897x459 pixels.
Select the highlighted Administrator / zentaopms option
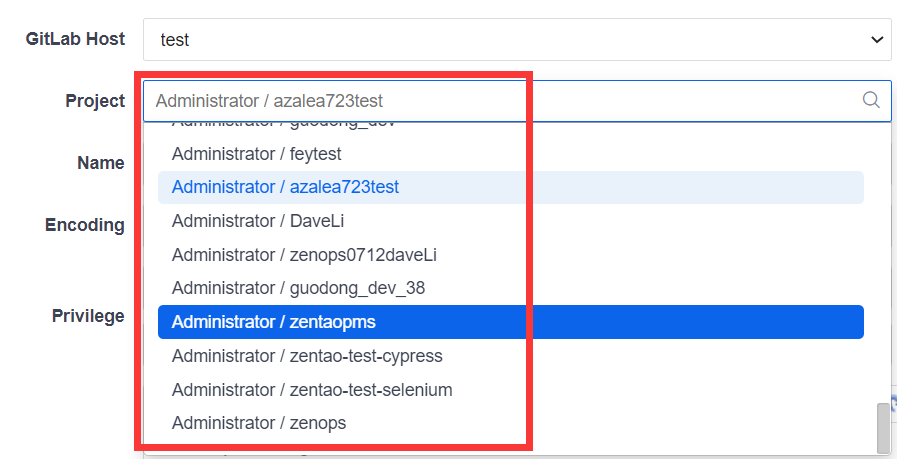(x=274, y=322)
